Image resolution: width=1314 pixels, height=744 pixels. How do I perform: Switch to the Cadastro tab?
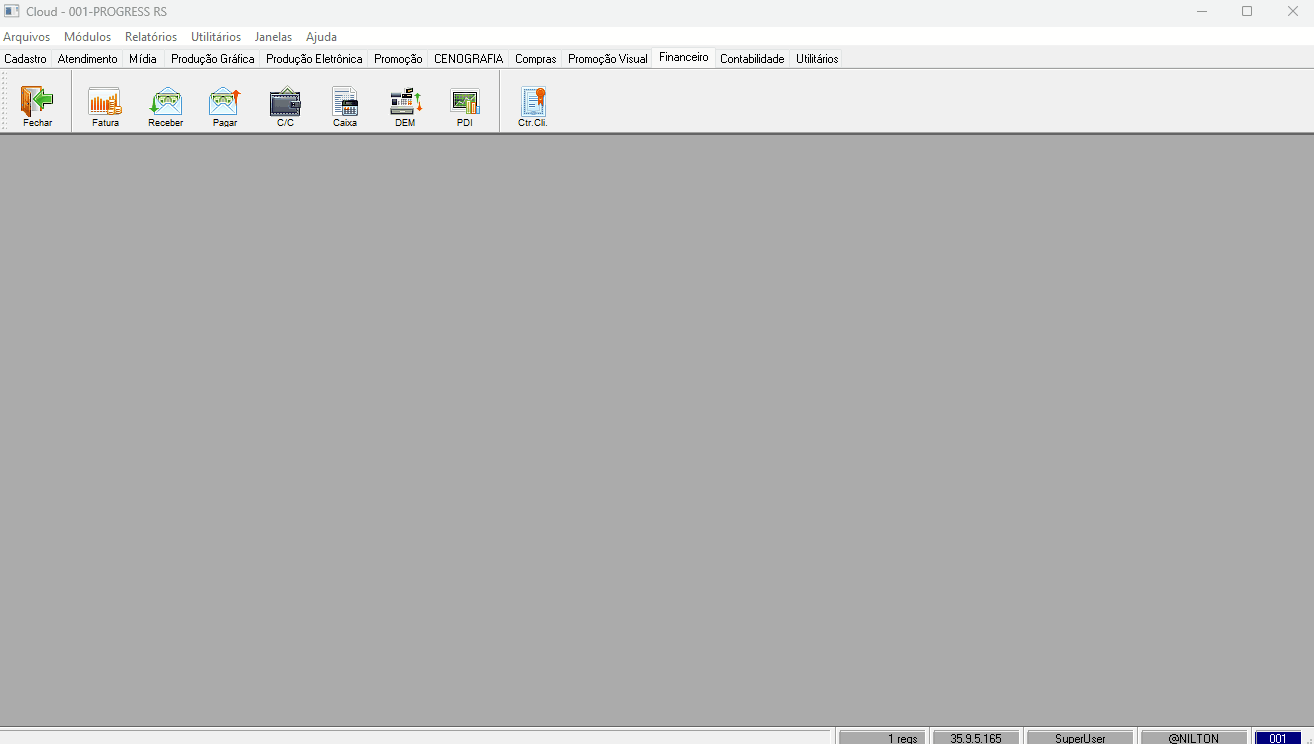26,59
